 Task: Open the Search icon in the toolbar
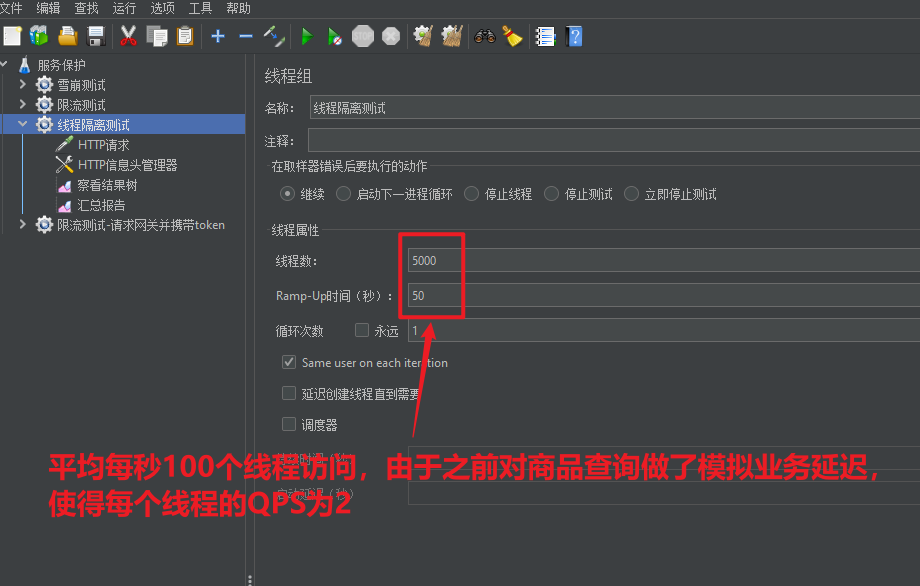click(484, 35)
